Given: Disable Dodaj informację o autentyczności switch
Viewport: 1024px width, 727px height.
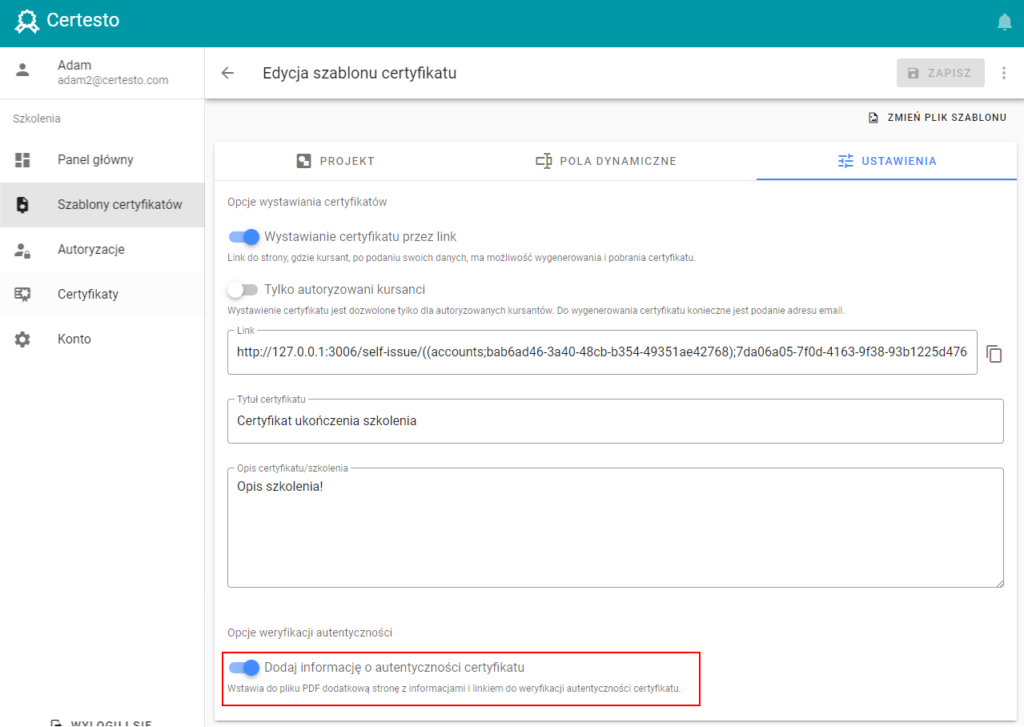Looking at the screenshot, I should pos(244,668).
